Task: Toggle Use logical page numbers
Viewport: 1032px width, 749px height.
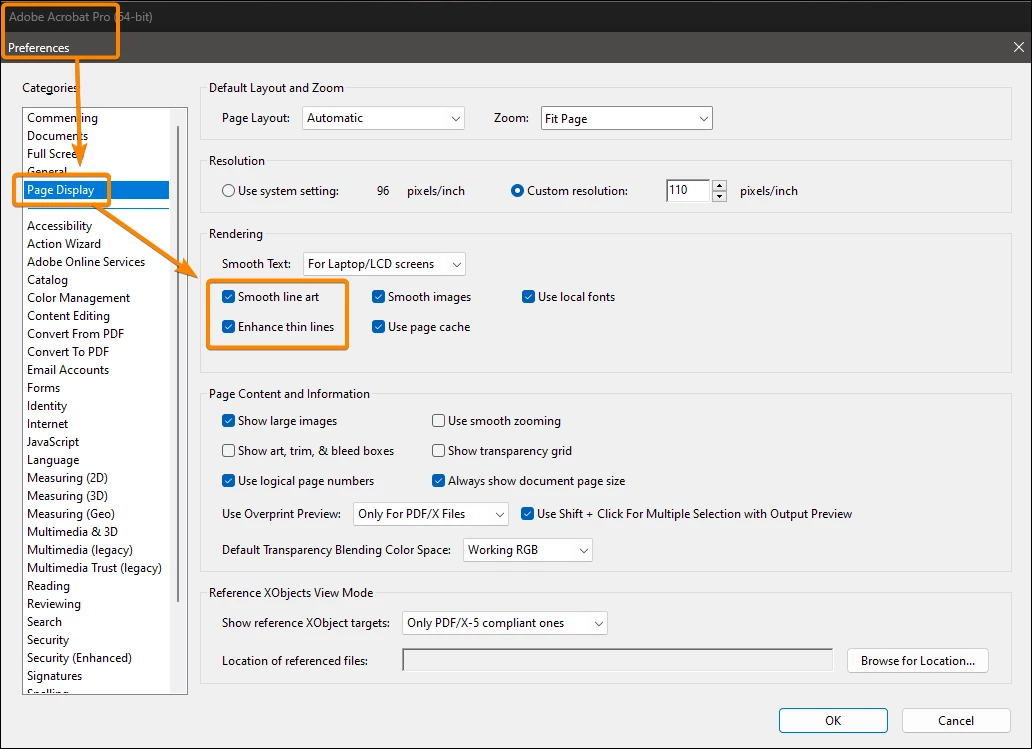Action: pos(228,480)
